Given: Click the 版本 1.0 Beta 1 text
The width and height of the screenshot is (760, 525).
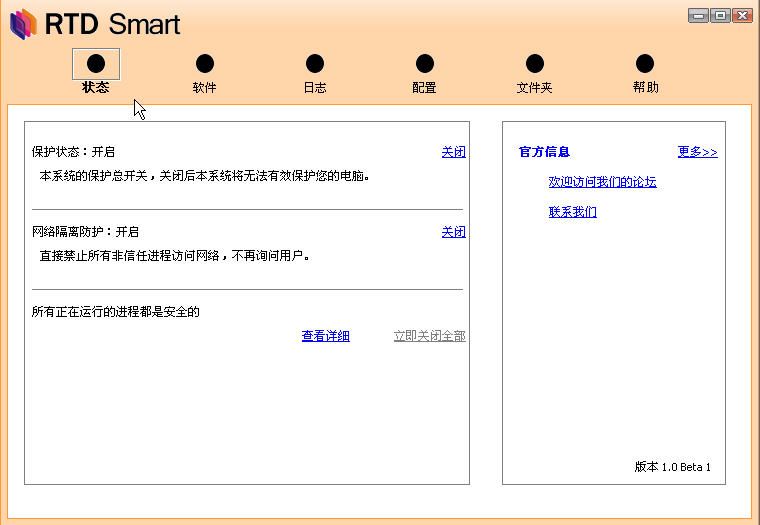Looking at the screenshot, I should point(673,467).
